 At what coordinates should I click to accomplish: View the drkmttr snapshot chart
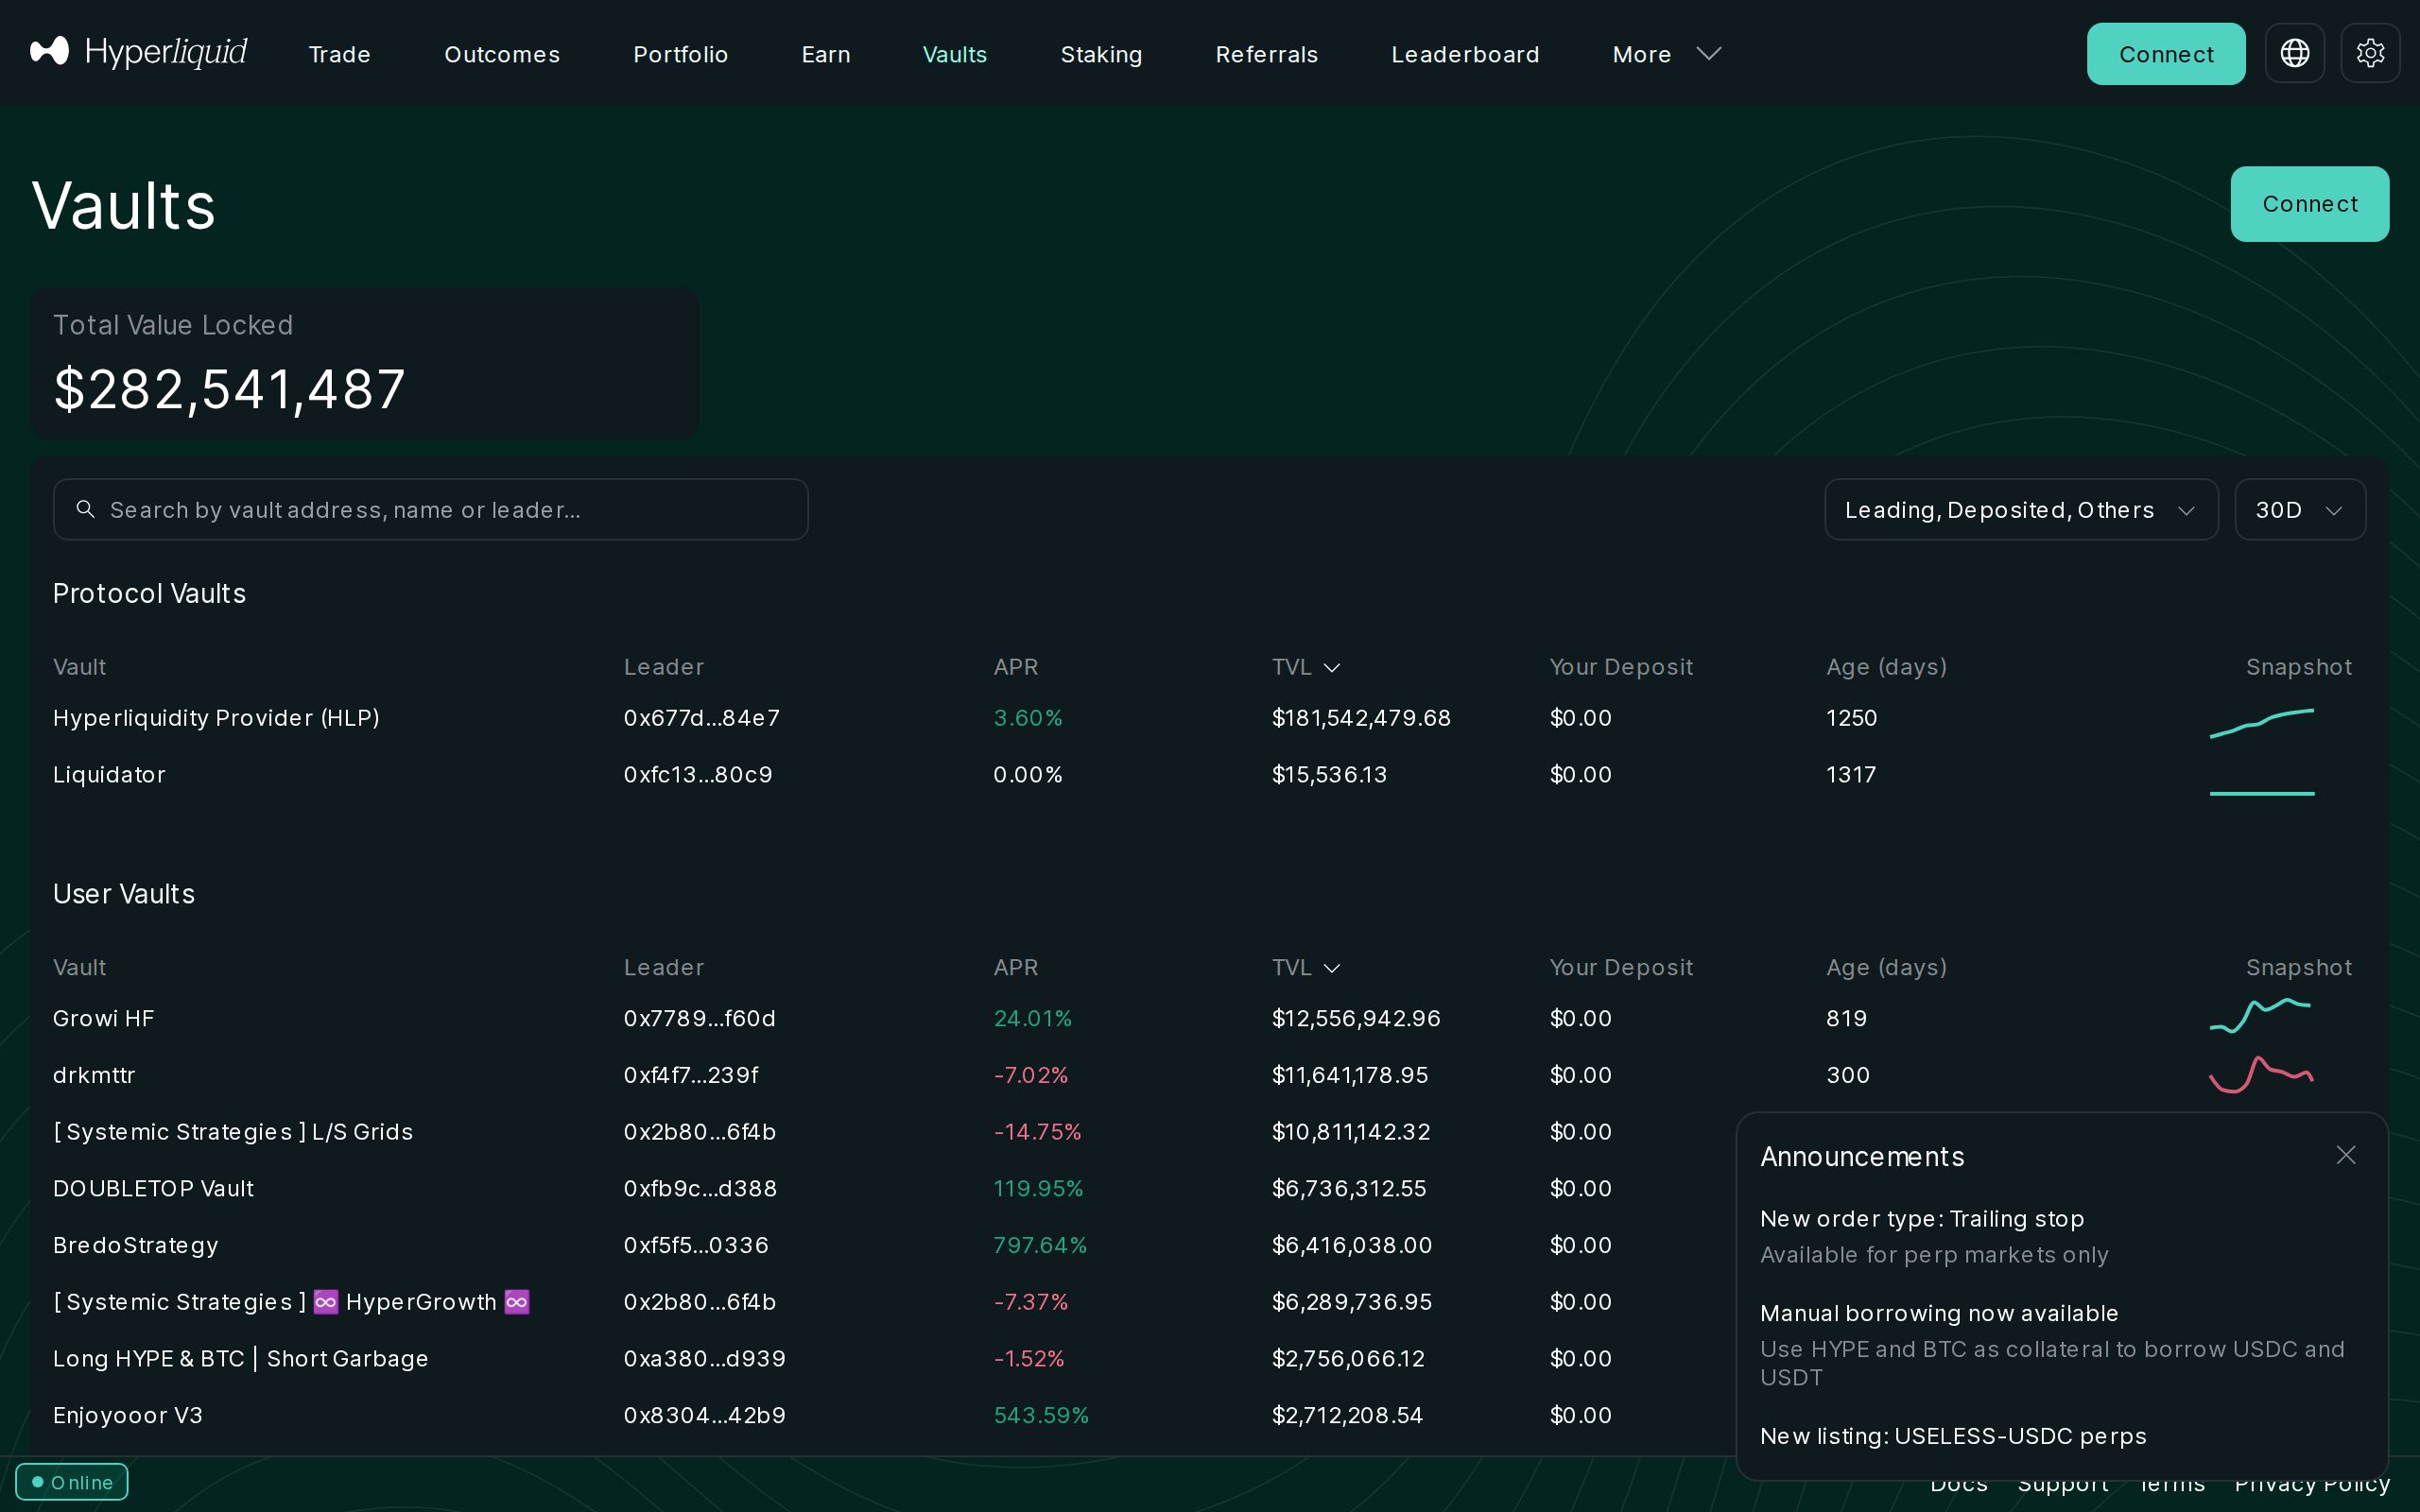tap(2260, 1074)
